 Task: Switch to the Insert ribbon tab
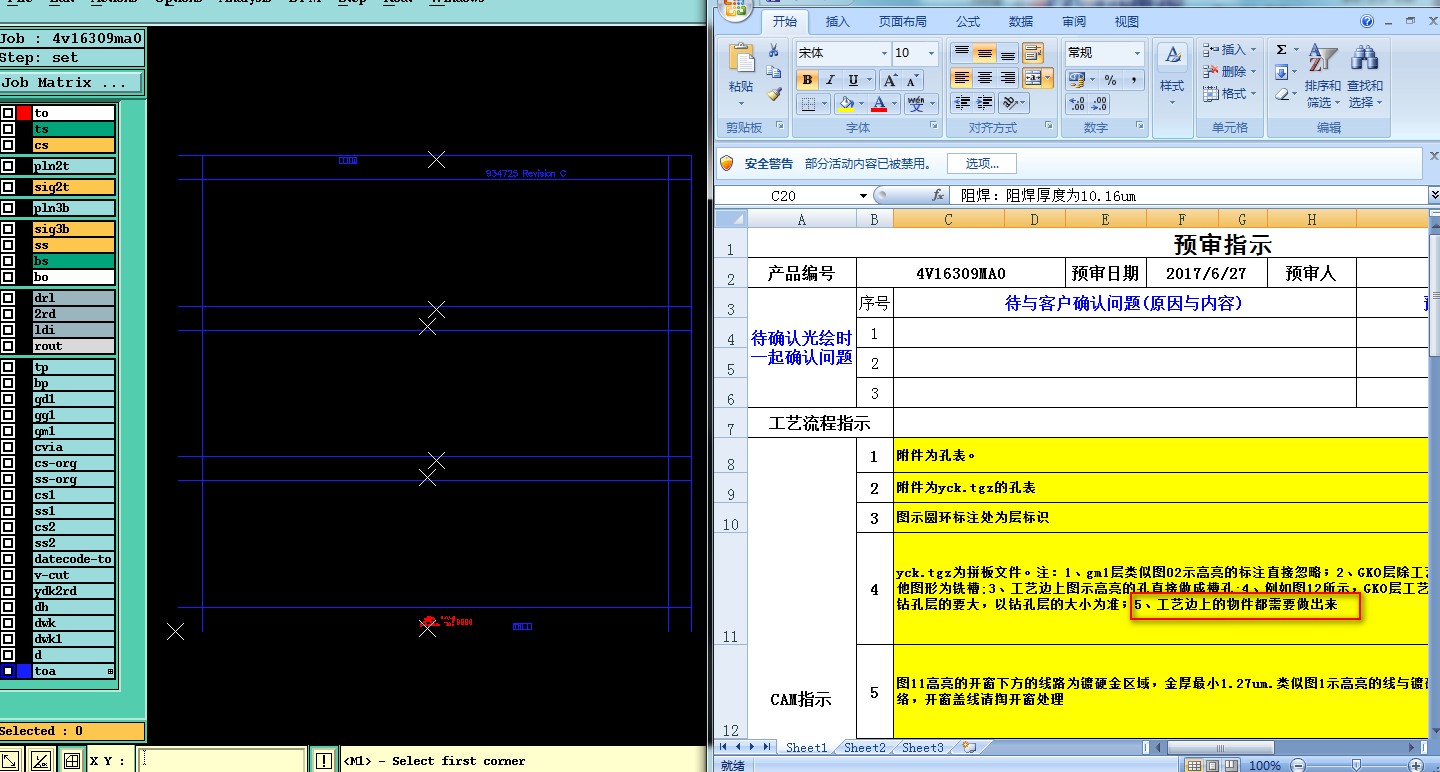[837, 22]
